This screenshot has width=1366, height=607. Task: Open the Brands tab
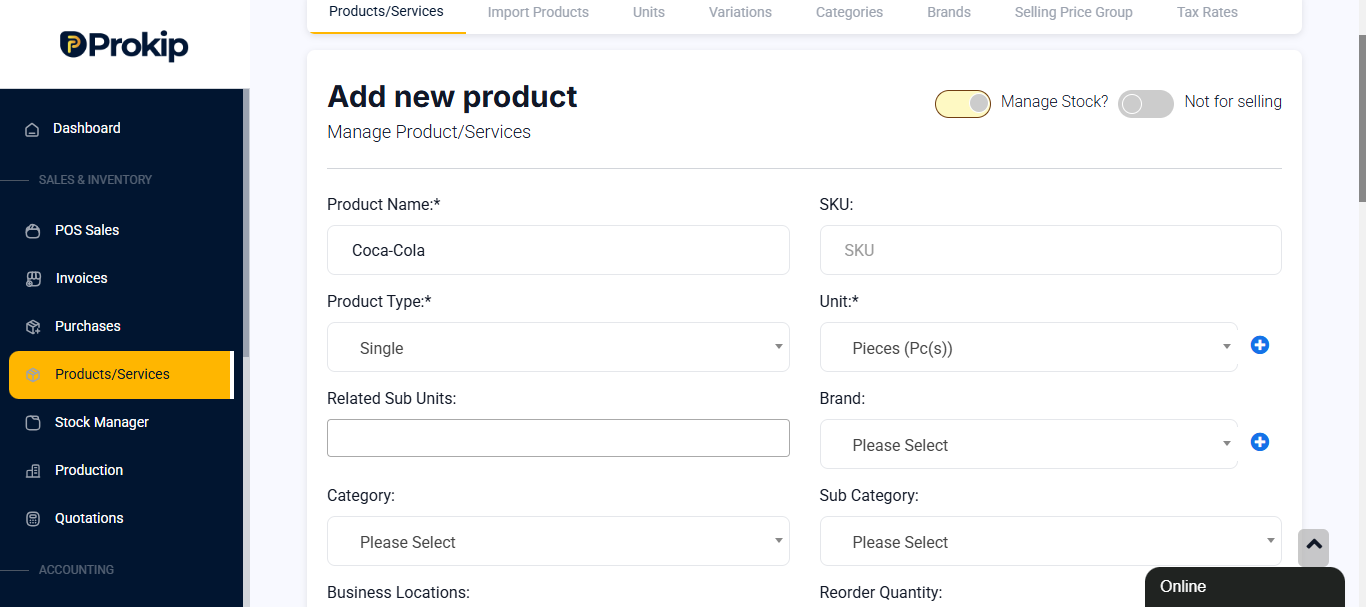949,13
